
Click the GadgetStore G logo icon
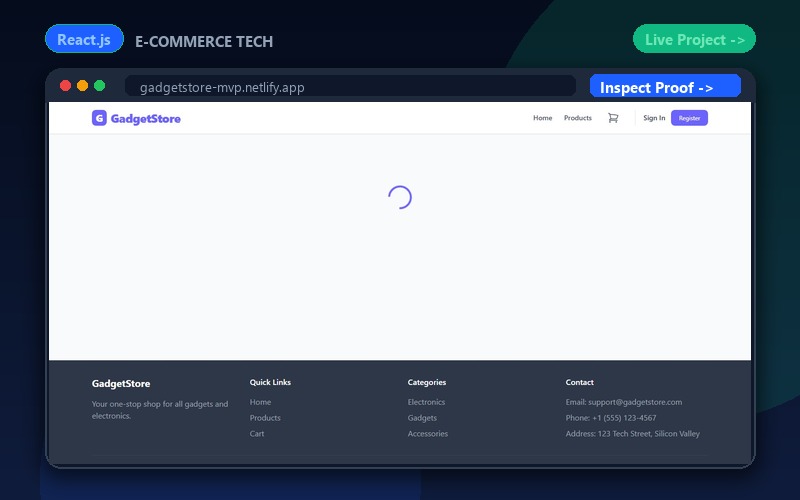tap(99, 118)
